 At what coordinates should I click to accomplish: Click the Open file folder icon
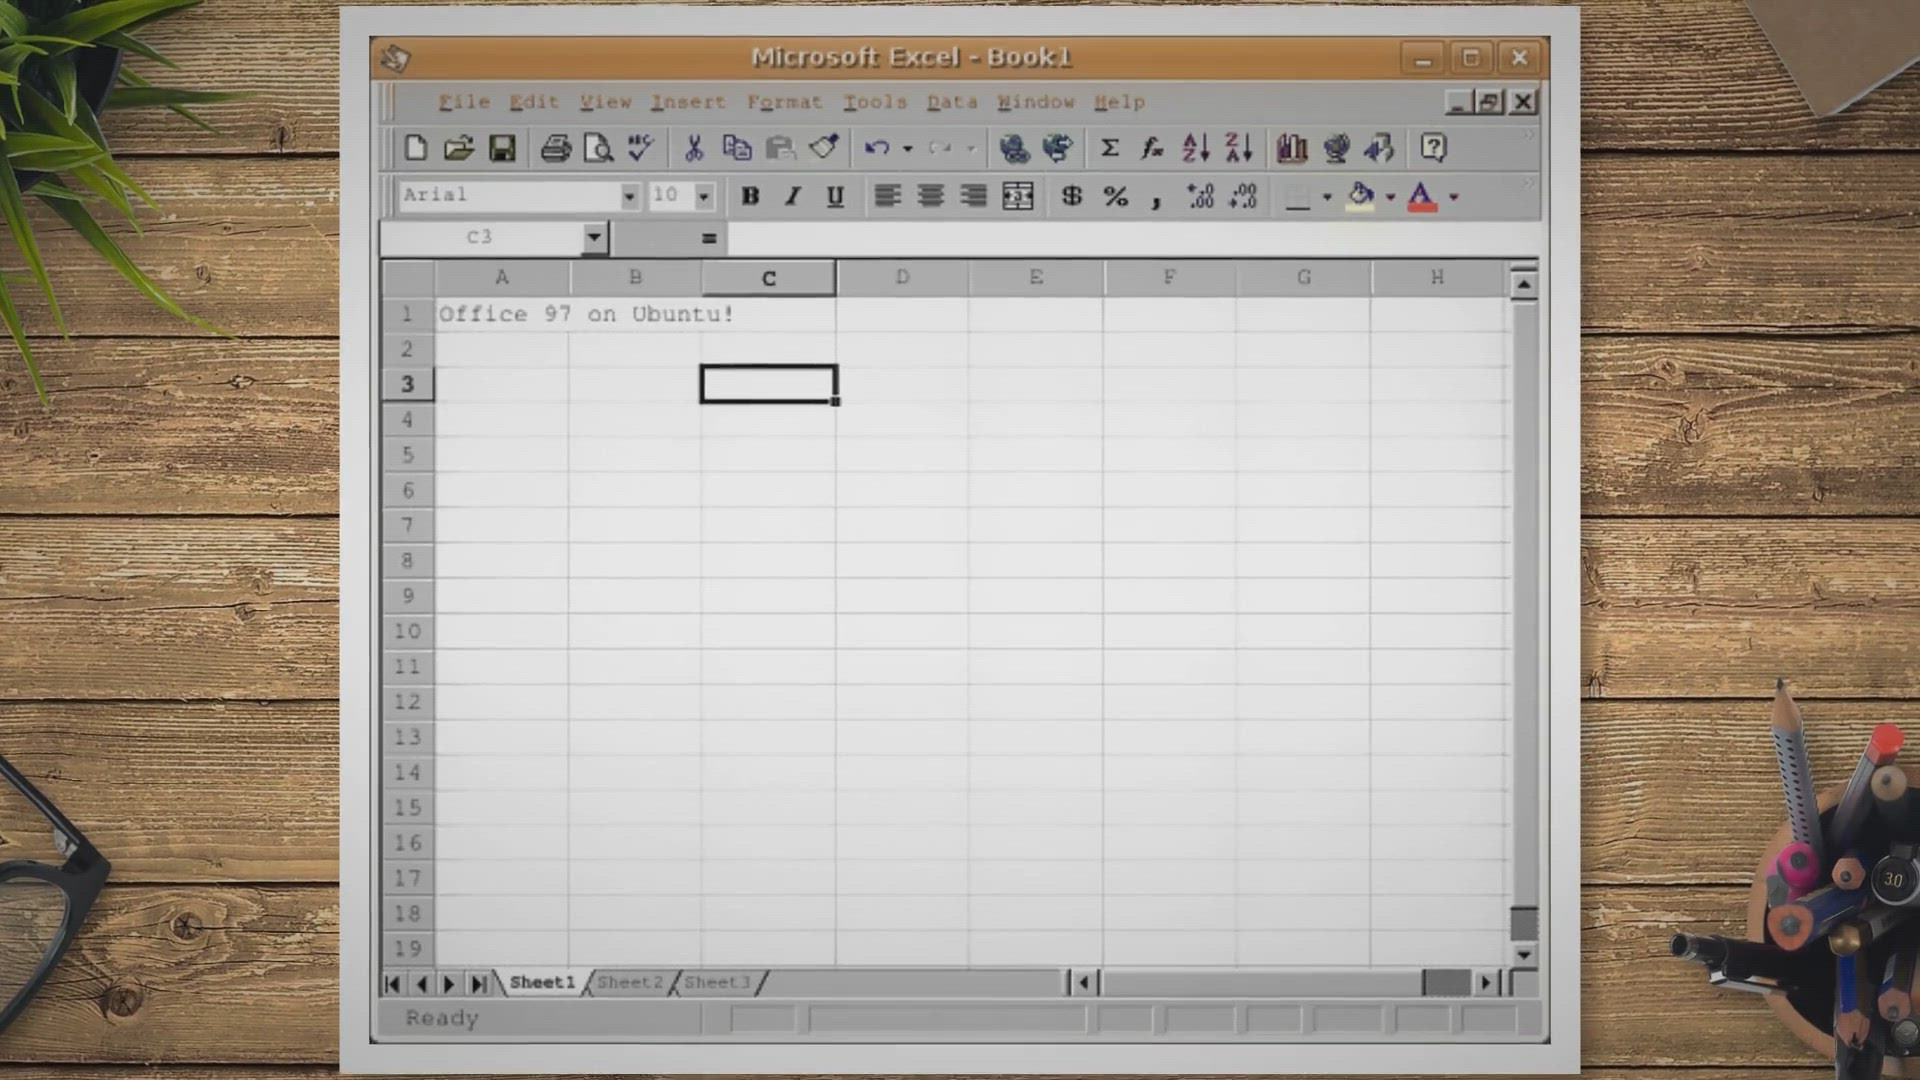tap(458, 148)
